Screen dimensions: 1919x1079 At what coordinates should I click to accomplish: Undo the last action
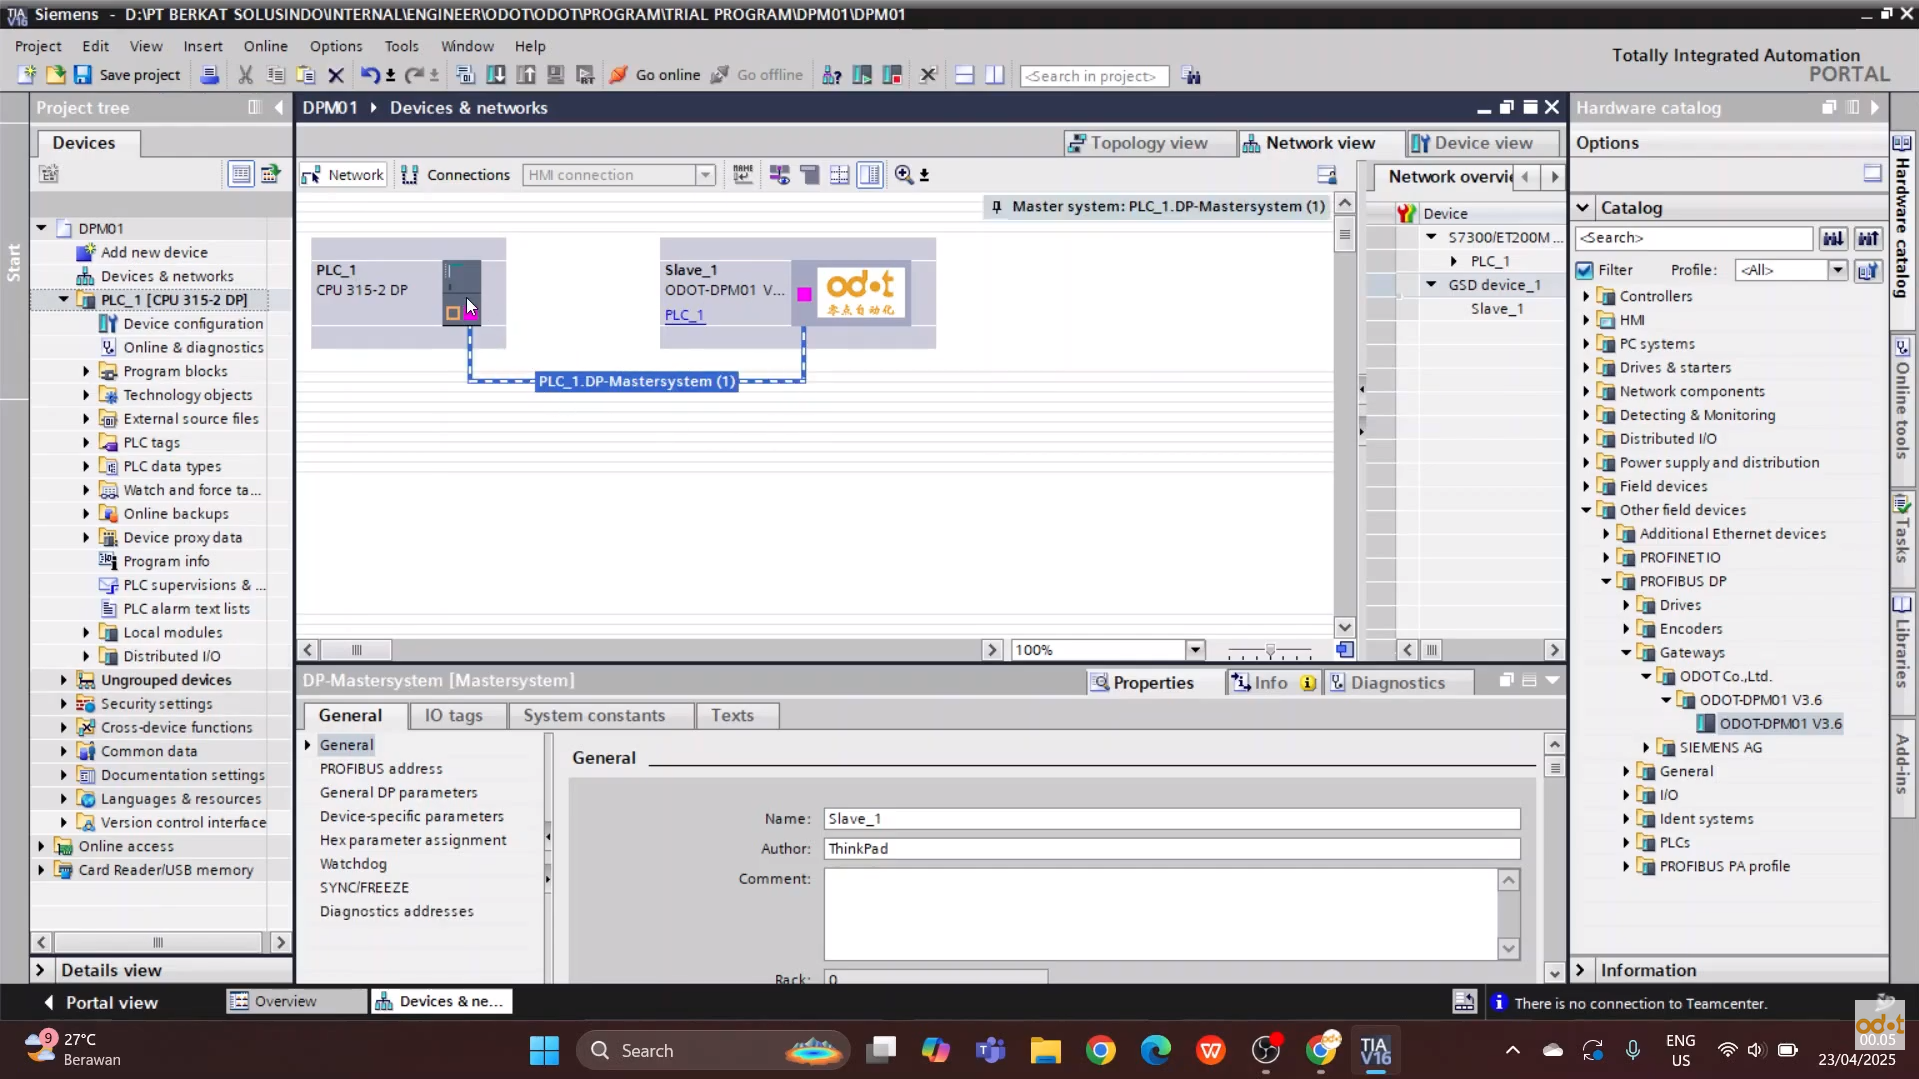[370, 75]
